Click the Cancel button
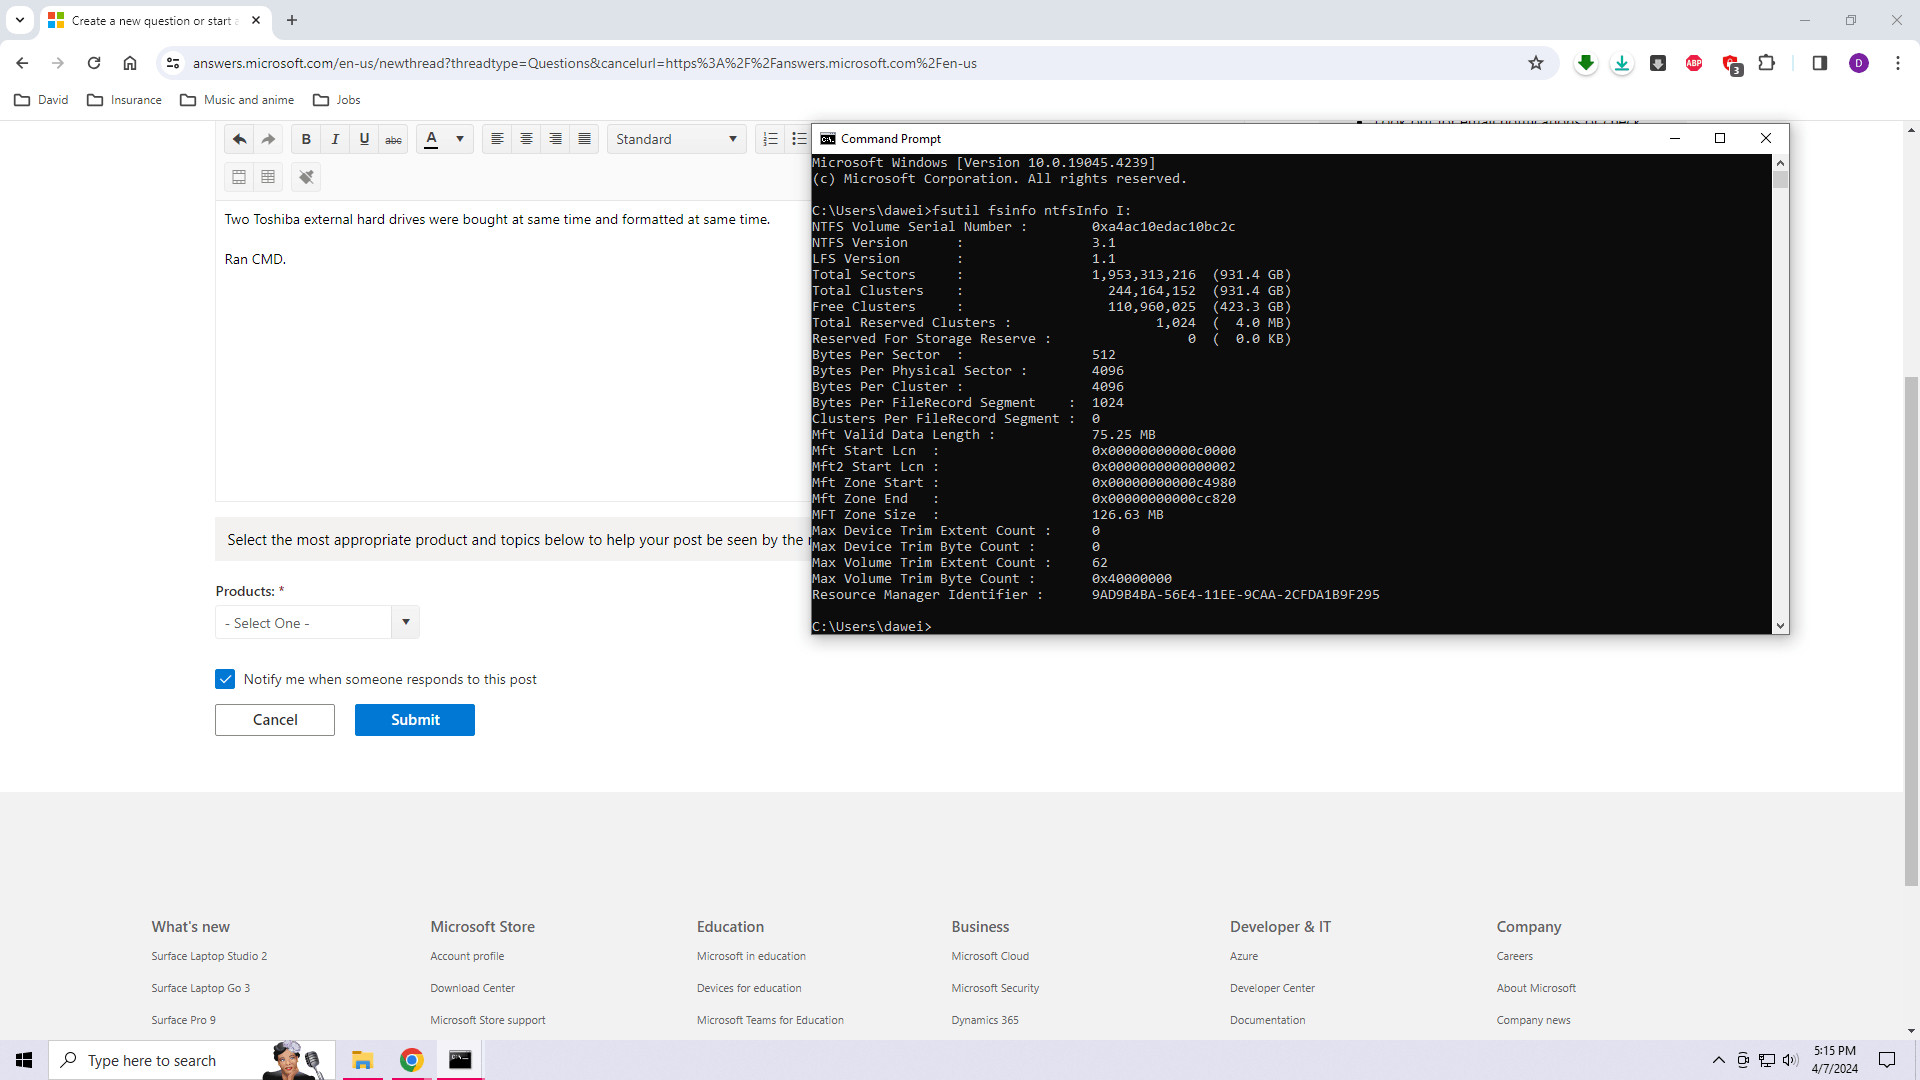 (275, 720)
